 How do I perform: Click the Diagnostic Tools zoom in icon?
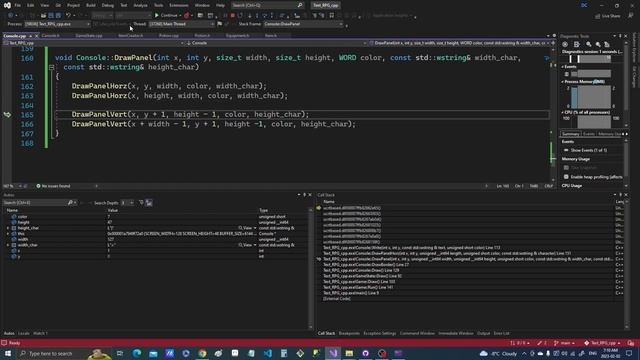pos(589,44)
